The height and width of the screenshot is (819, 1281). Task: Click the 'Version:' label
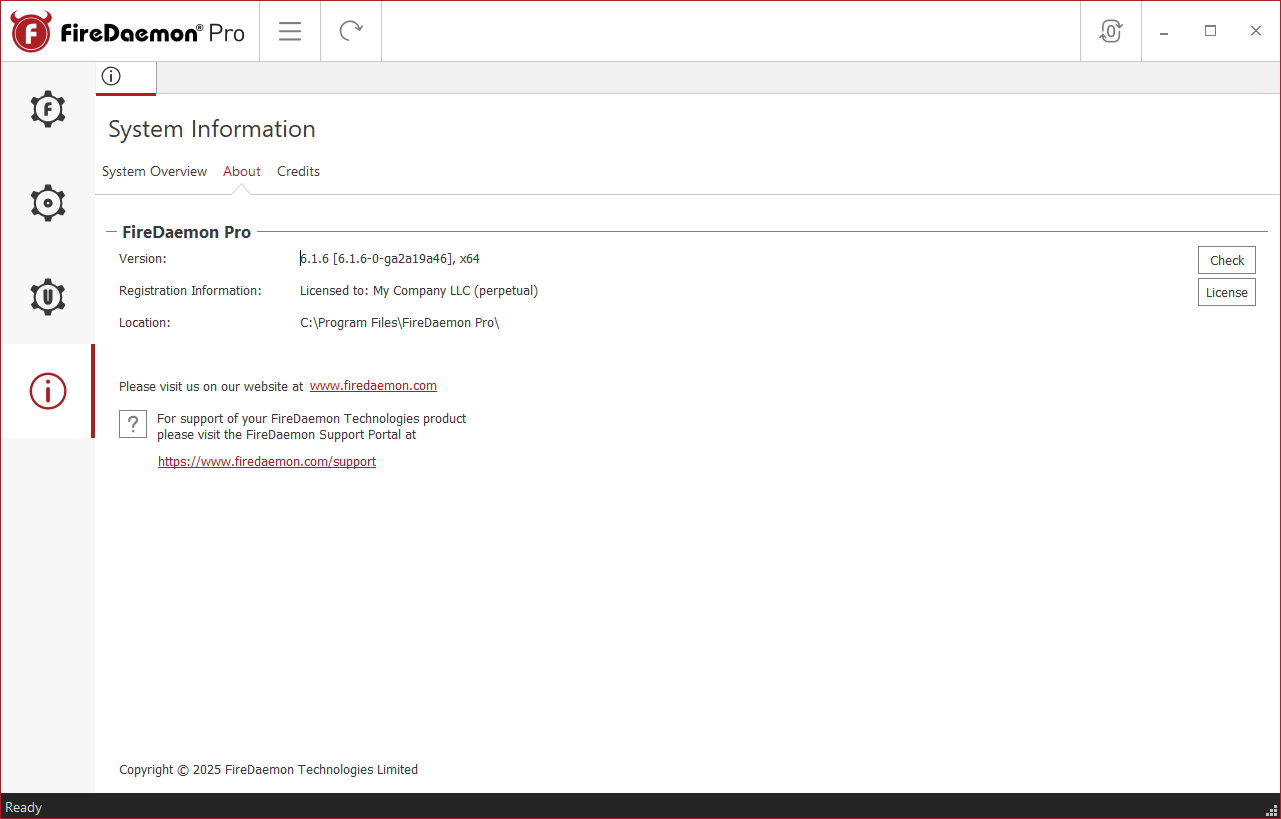click(143, 259)
